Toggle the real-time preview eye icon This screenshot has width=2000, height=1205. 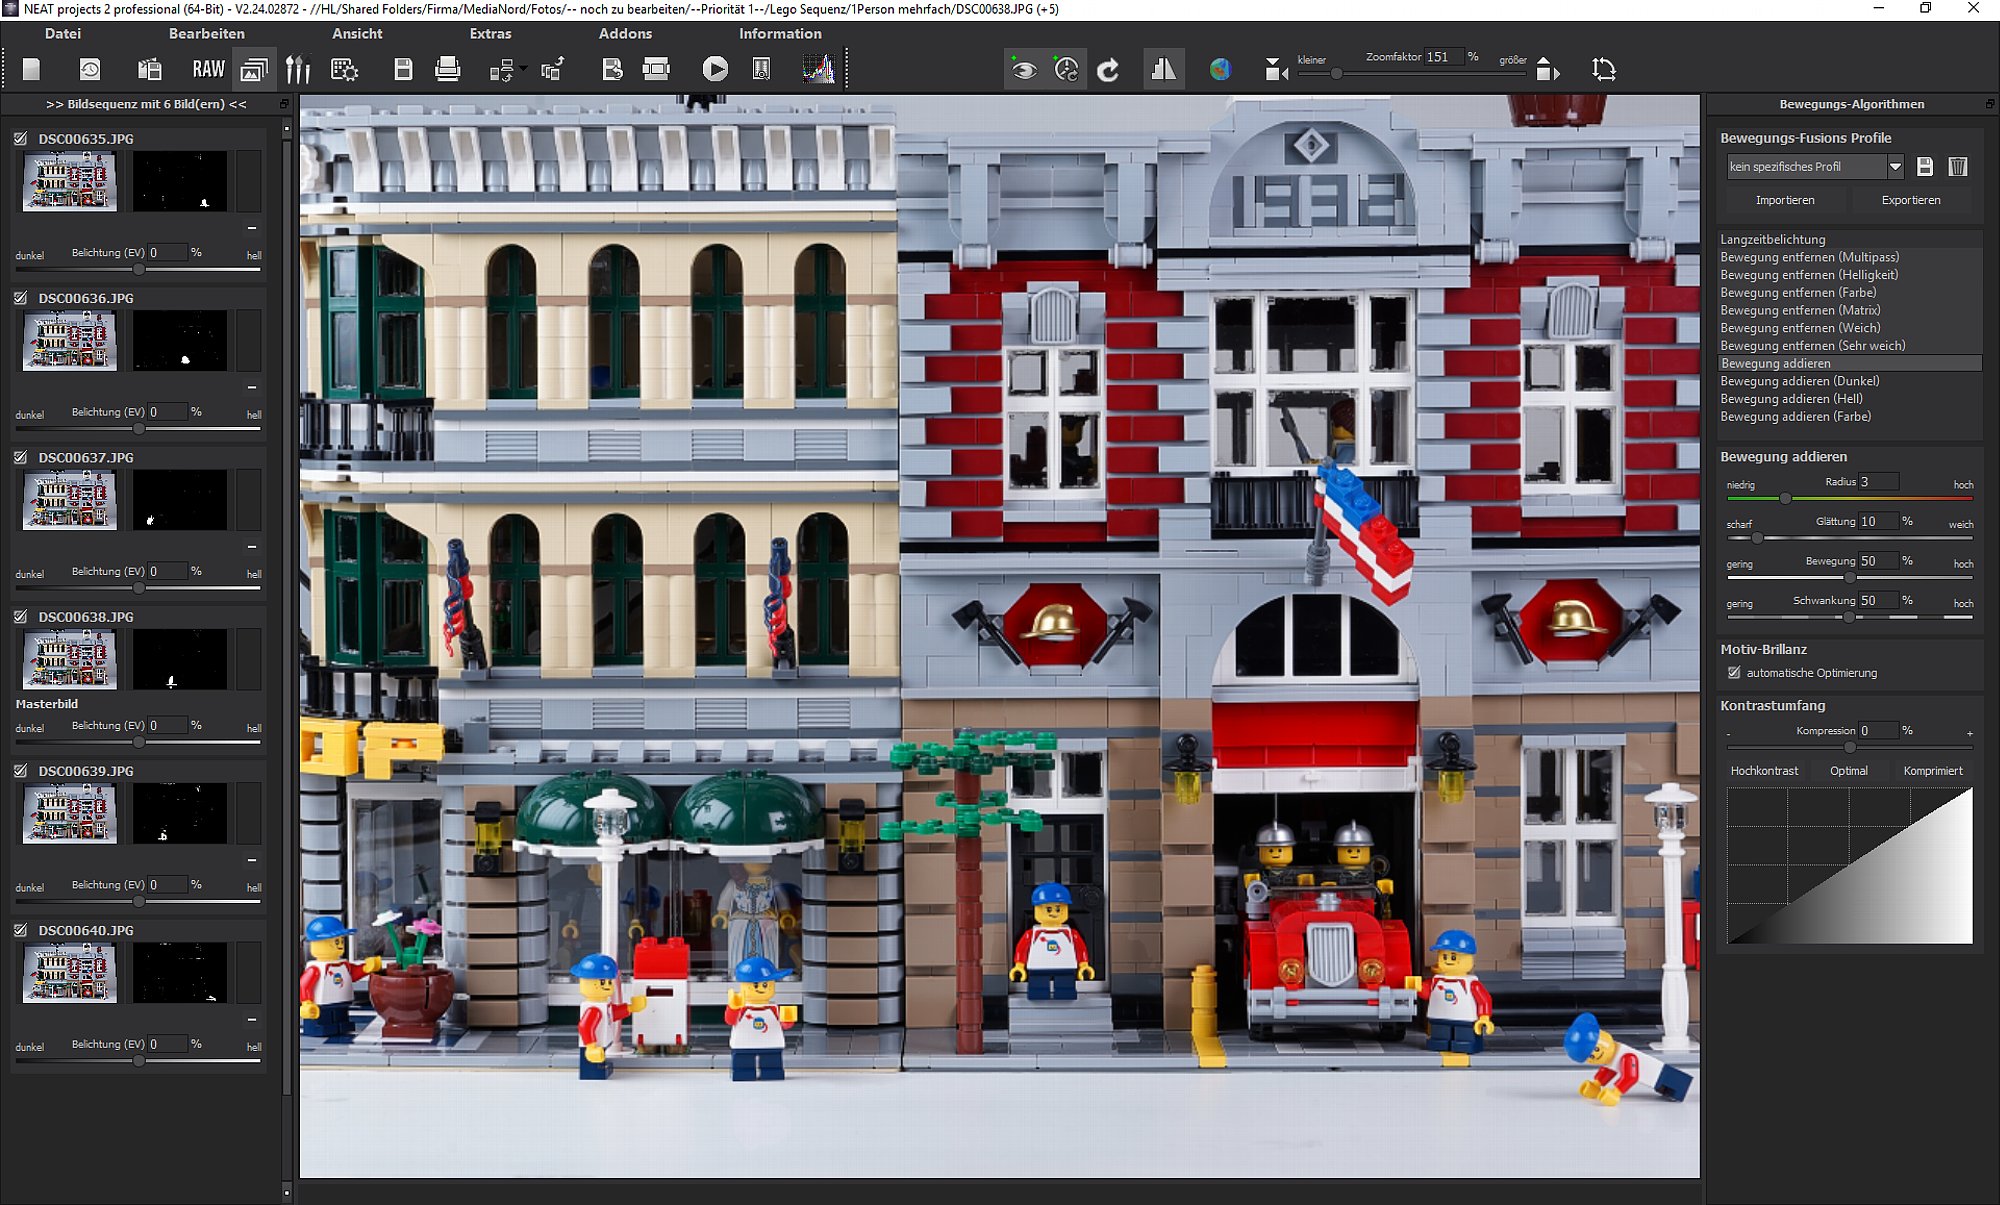(x=1023, y=69)
